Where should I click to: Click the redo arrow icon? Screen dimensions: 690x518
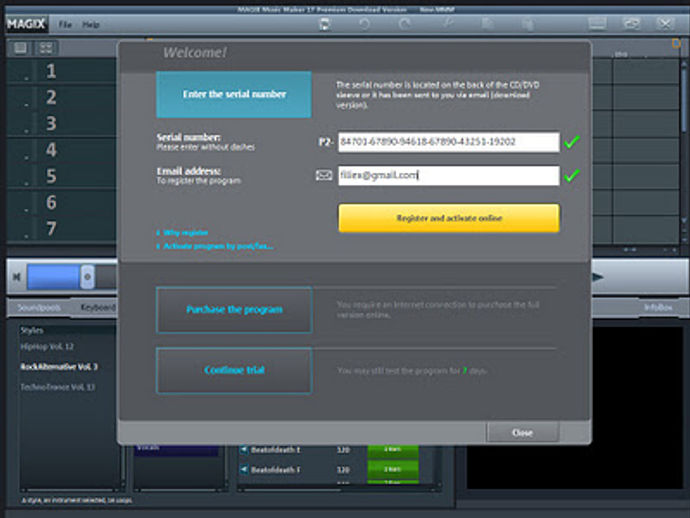click(x=405, y=24)
